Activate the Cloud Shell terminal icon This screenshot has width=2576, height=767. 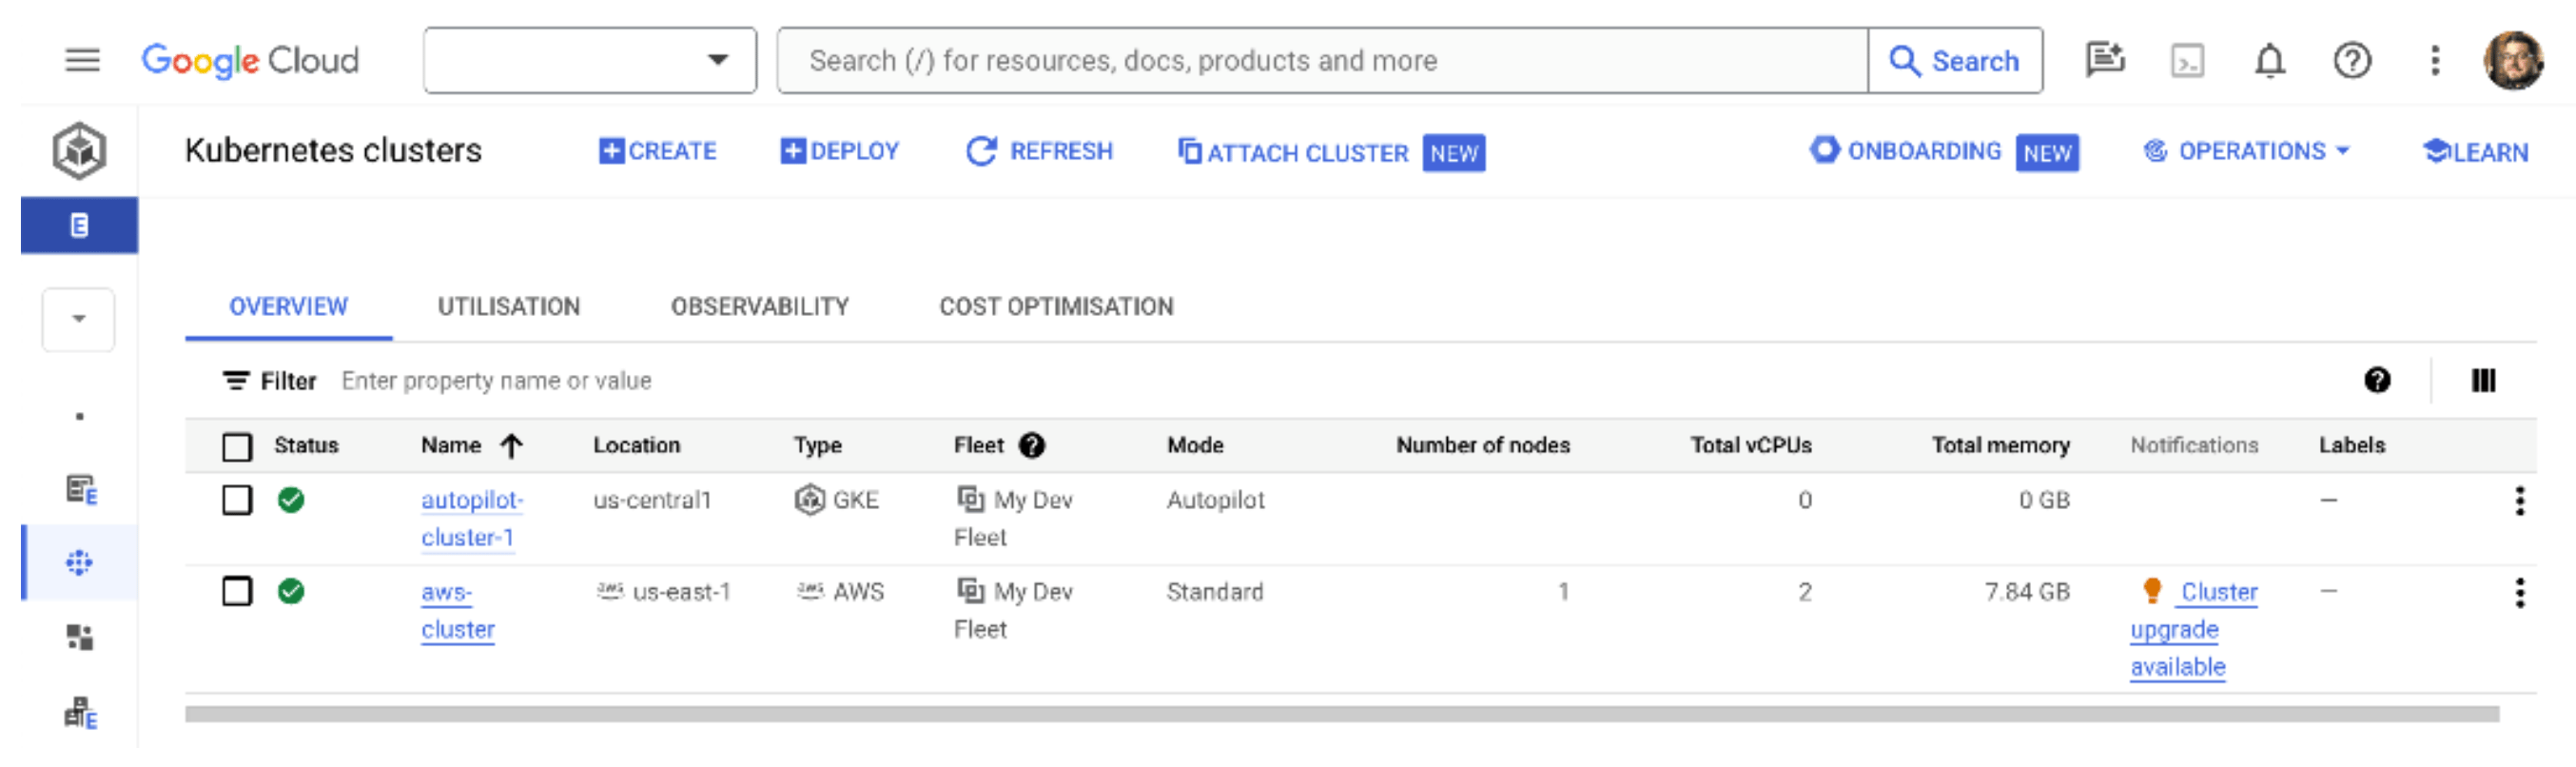2187,62
